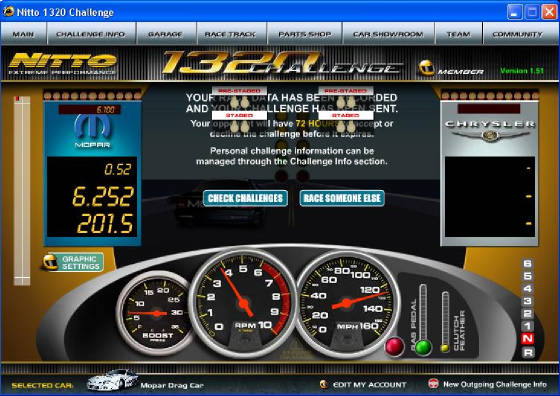Click the SELECTED CAR label
The width and height of the screenshot is (560, 396).
42,385
